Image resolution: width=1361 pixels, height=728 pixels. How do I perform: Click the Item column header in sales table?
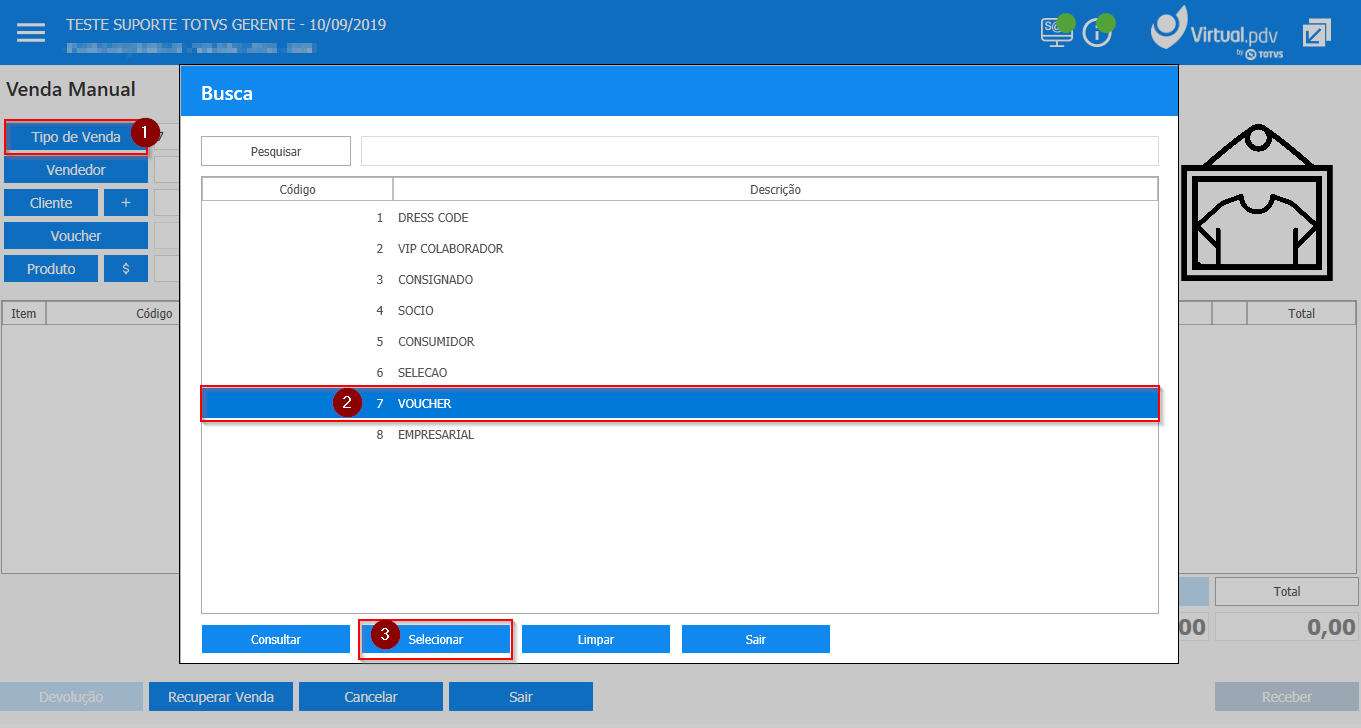(24, 313)
